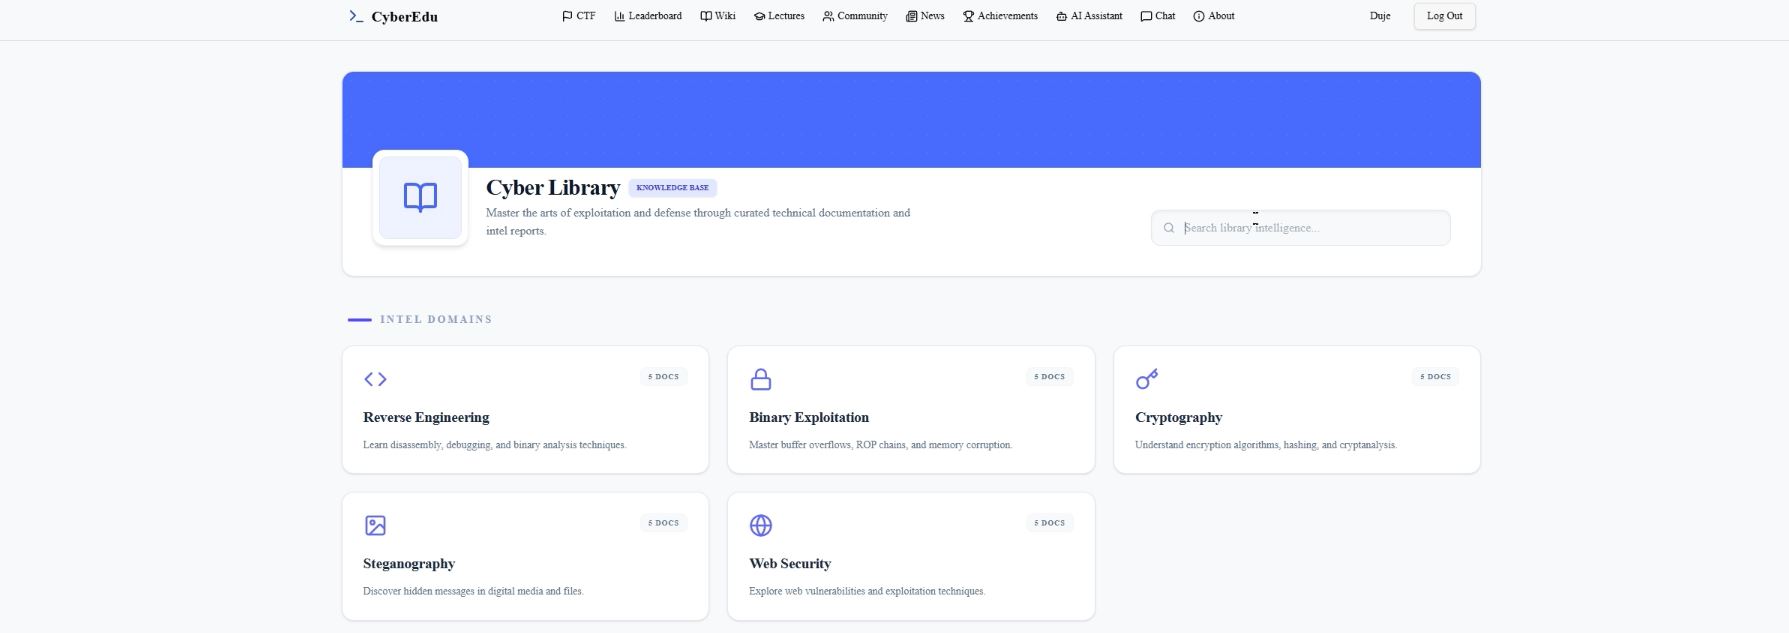Click the CyberEdu terminal logo icon
The image size is (1789, 633).
(356, 16)
